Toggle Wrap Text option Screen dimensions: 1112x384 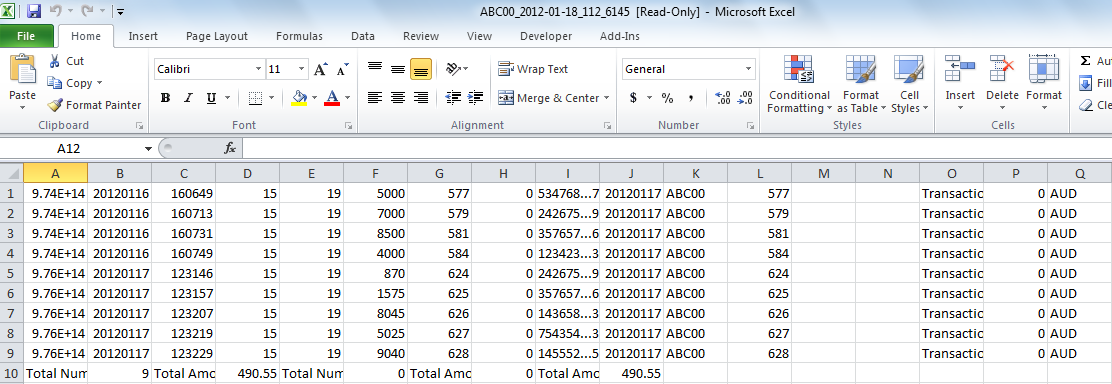[533, 69]
